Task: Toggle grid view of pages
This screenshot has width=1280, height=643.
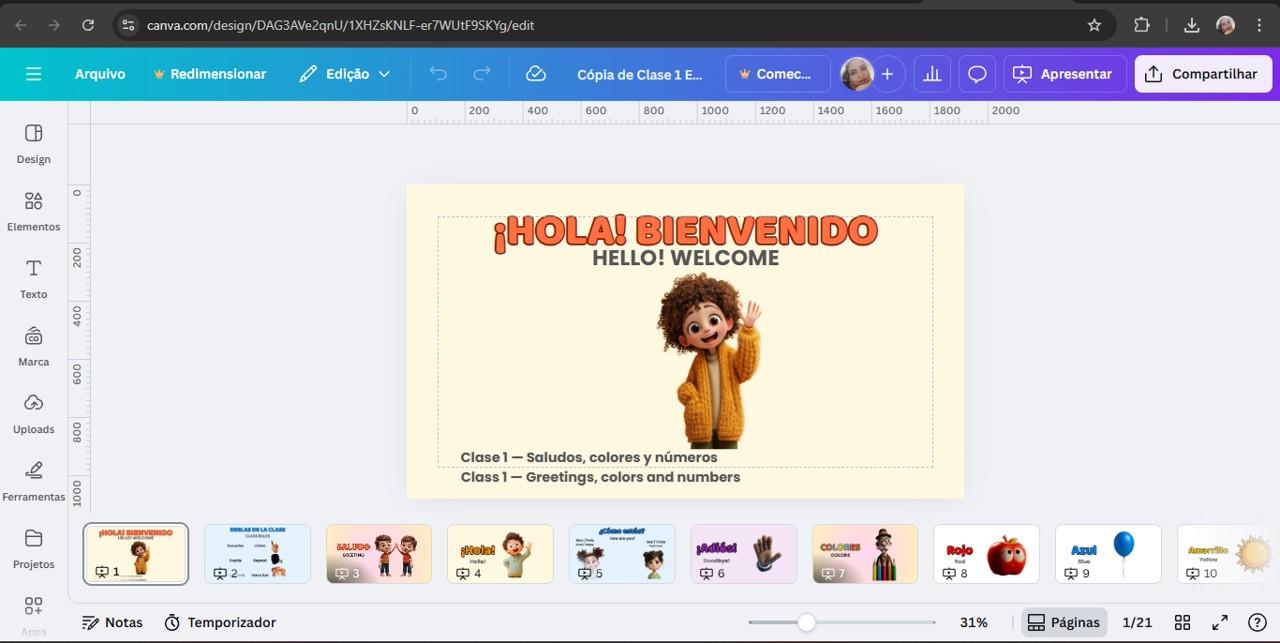Action: tap(1182, 622)
